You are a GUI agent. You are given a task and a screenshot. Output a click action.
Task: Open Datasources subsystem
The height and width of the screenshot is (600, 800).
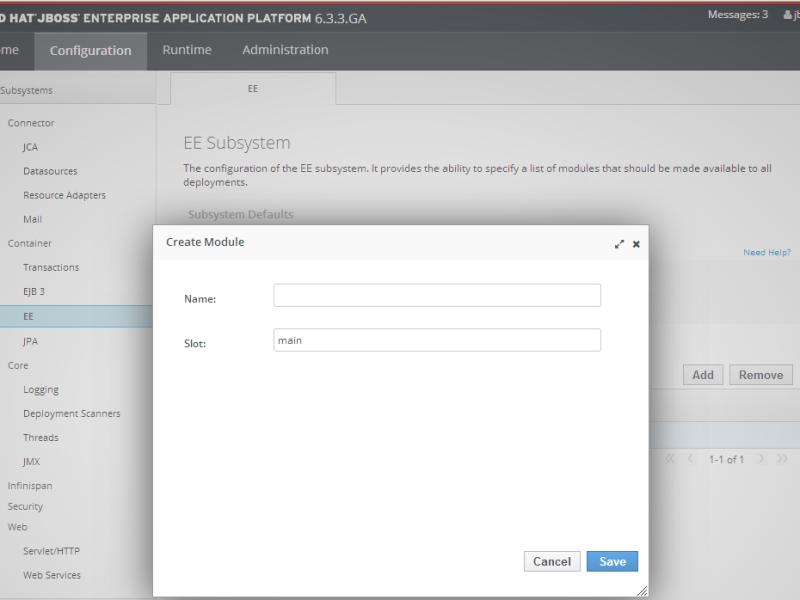50,171
